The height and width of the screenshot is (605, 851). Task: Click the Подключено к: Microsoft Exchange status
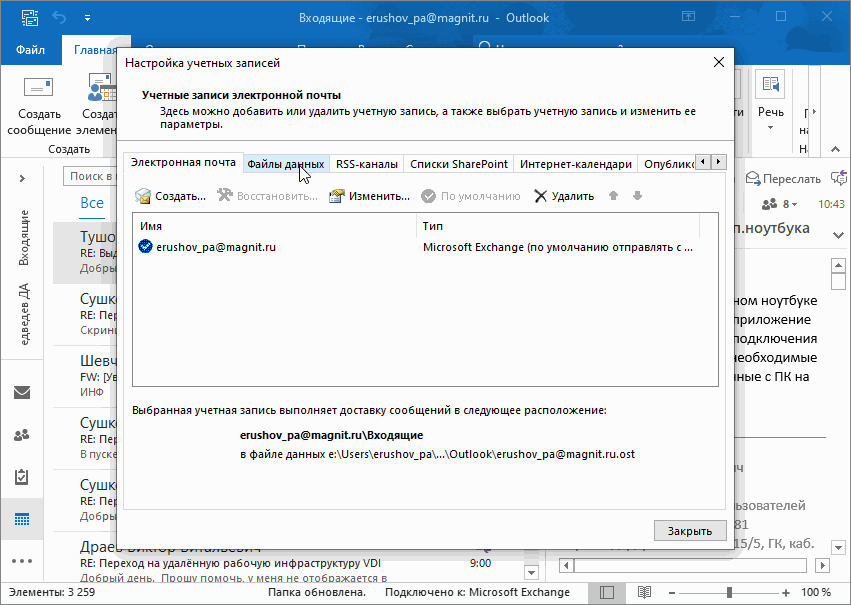point(477,592)
